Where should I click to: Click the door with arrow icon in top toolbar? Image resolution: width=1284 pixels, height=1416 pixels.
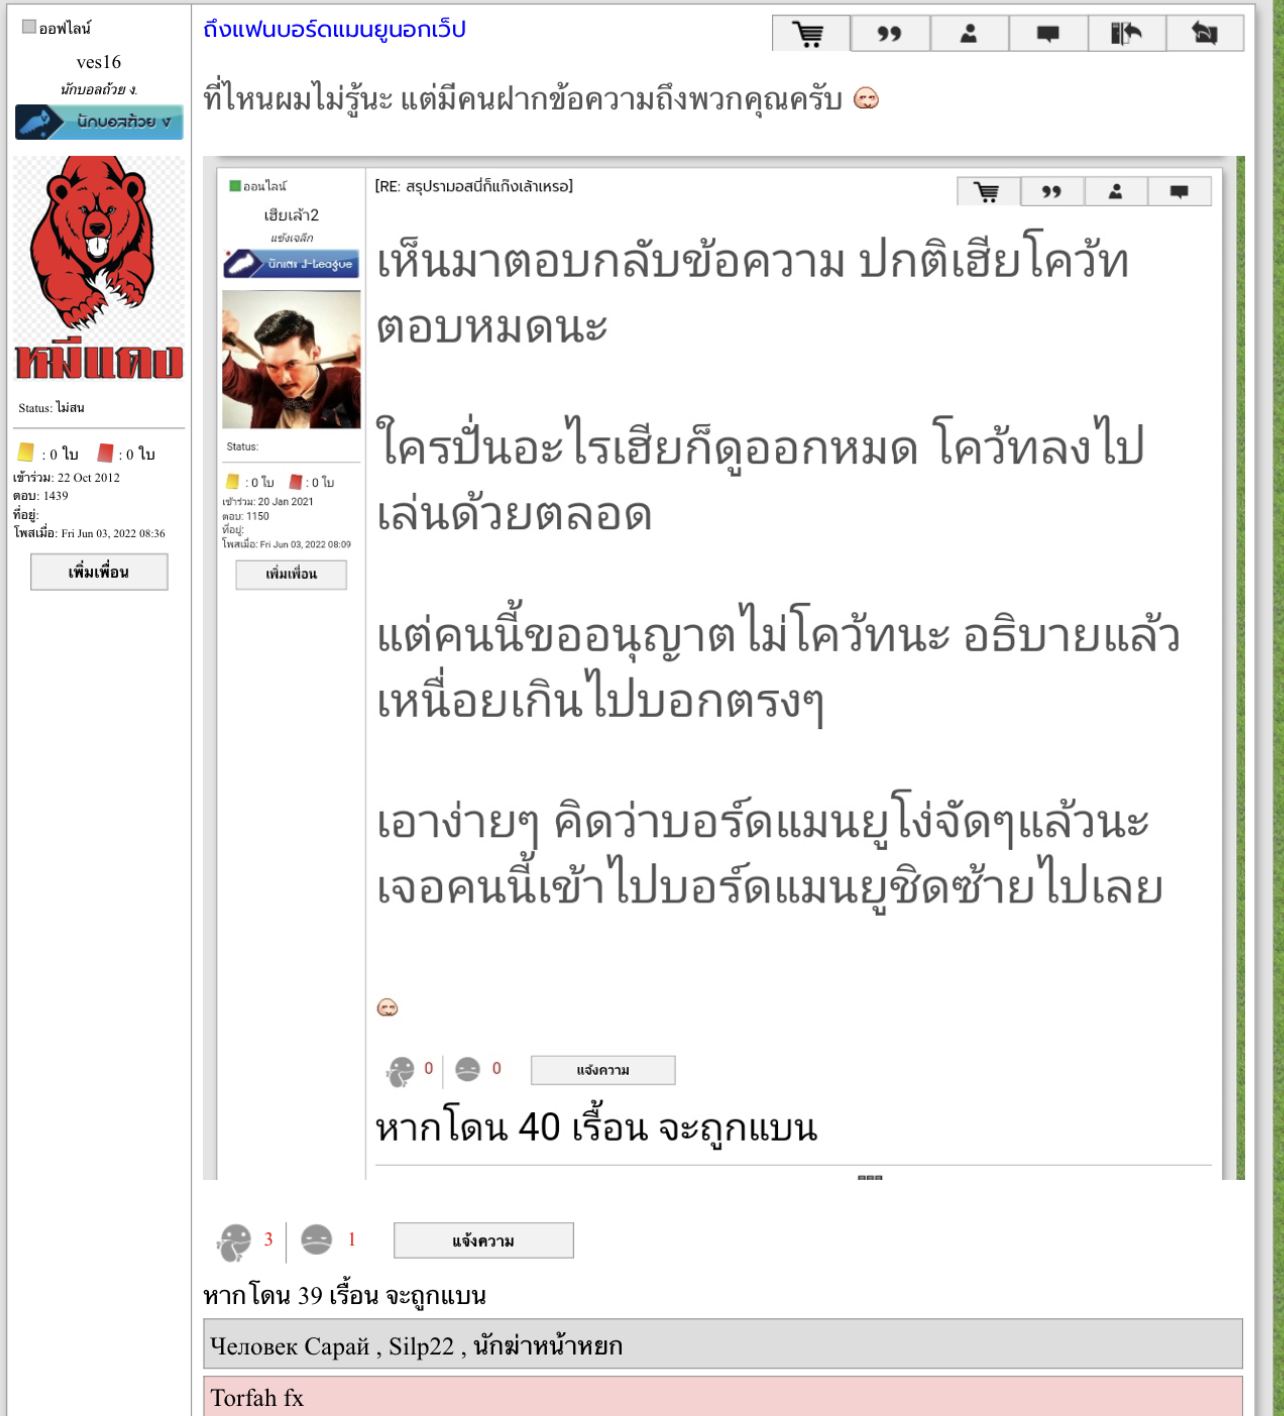point(1127,33)
